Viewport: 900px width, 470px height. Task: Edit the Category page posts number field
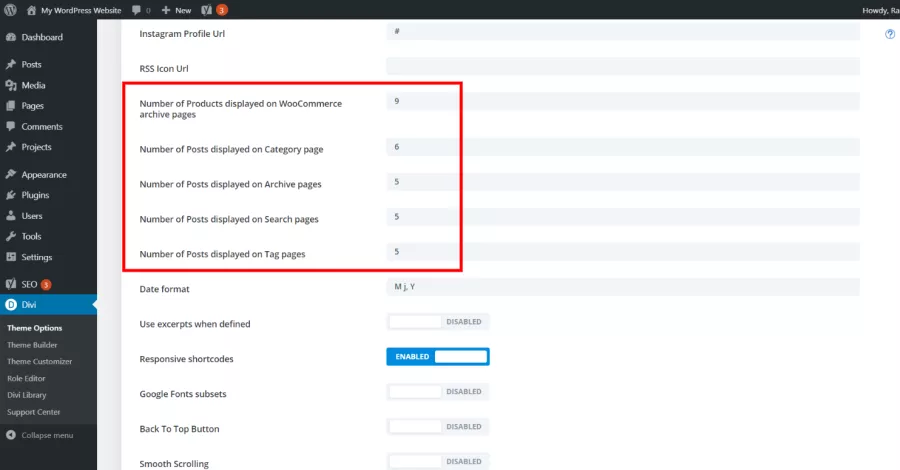click(x=623, y=147)
